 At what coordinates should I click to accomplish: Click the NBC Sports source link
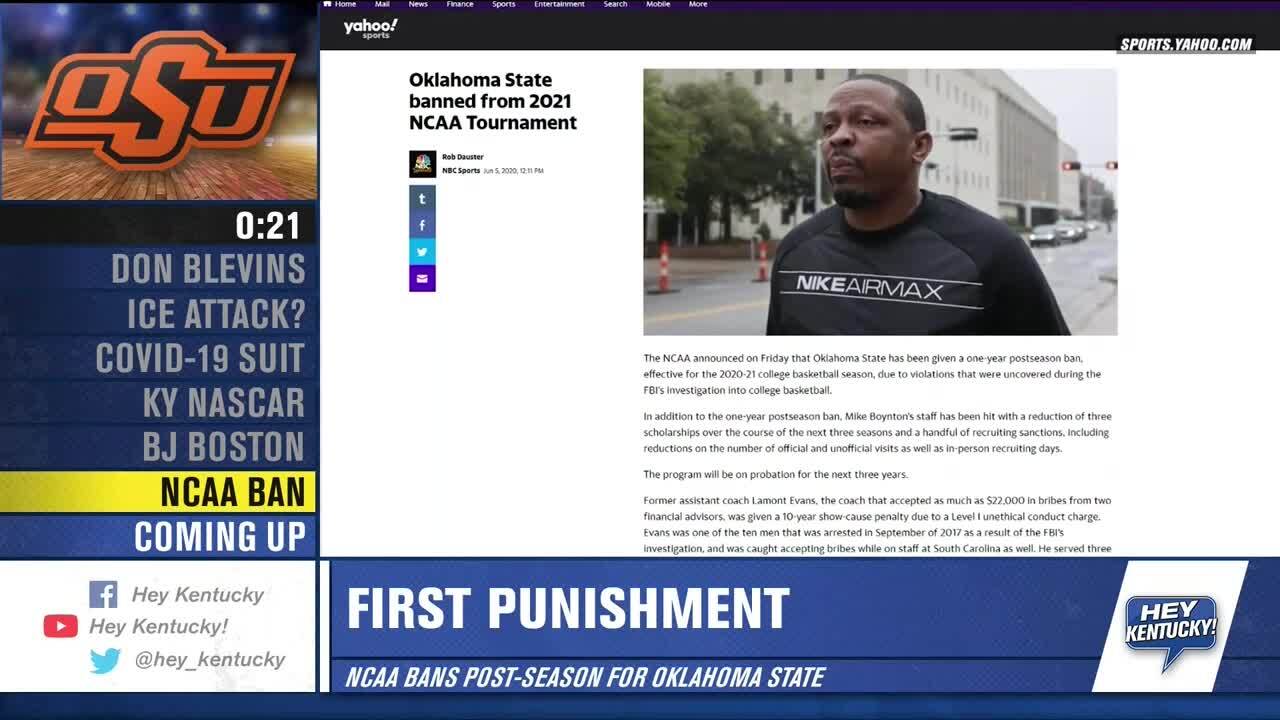pos(461,171)
